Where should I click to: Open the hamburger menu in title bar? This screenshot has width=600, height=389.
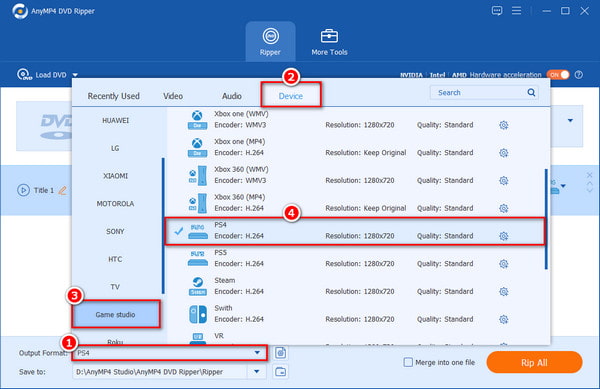(x=517, y=11)
